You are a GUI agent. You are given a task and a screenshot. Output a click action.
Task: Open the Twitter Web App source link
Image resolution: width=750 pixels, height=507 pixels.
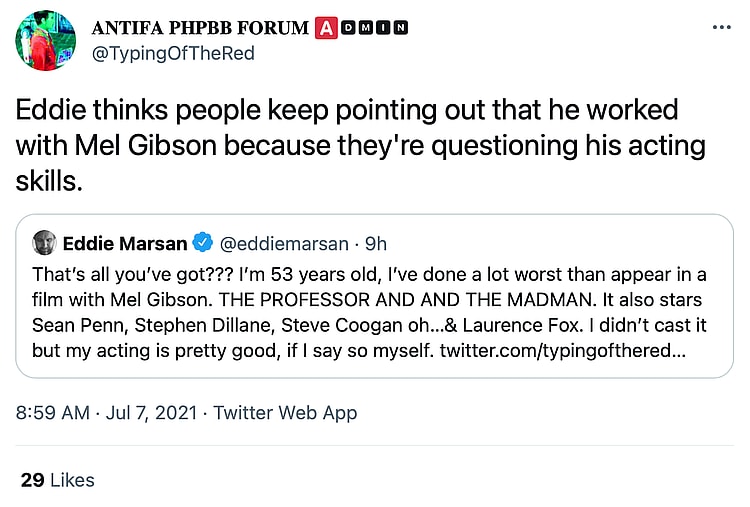click(x=285, y=412)
